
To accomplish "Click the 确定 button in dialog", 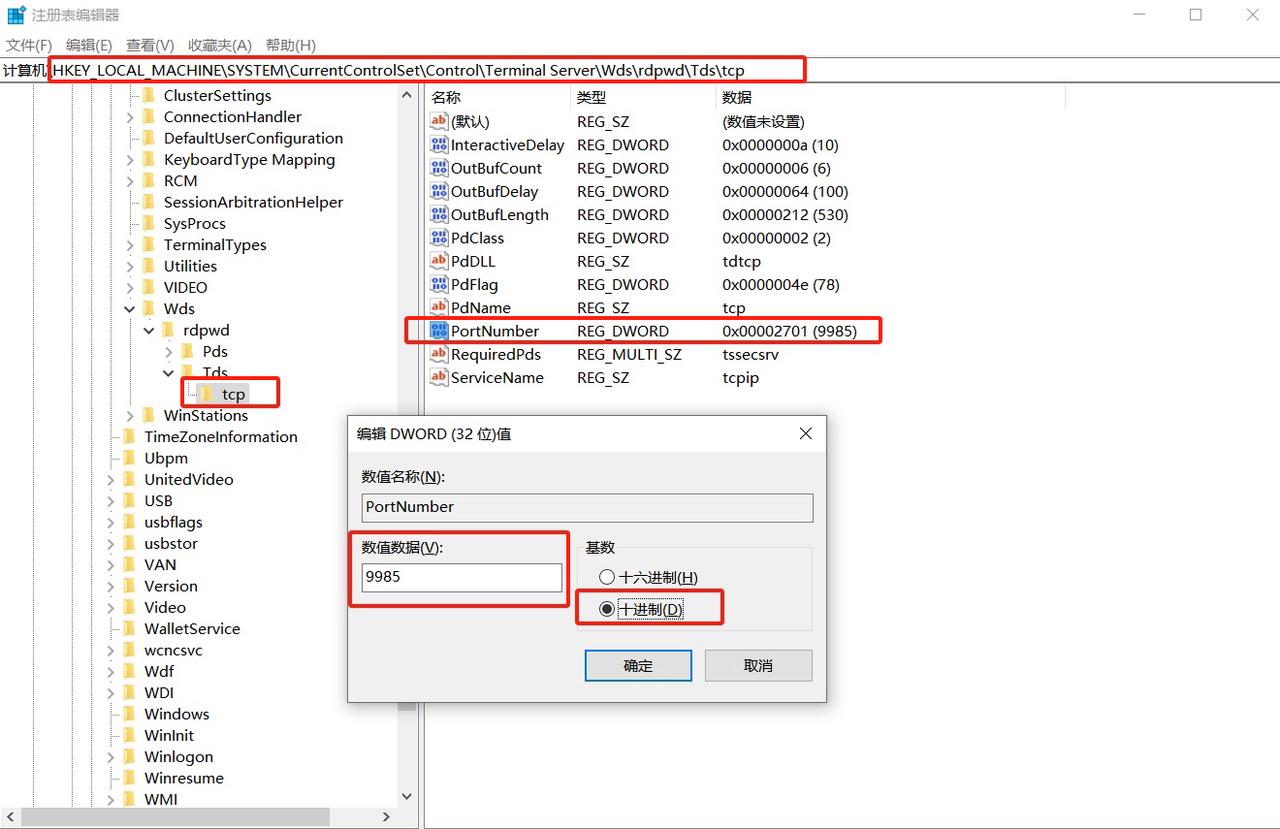I will click(x=638, y=666).
